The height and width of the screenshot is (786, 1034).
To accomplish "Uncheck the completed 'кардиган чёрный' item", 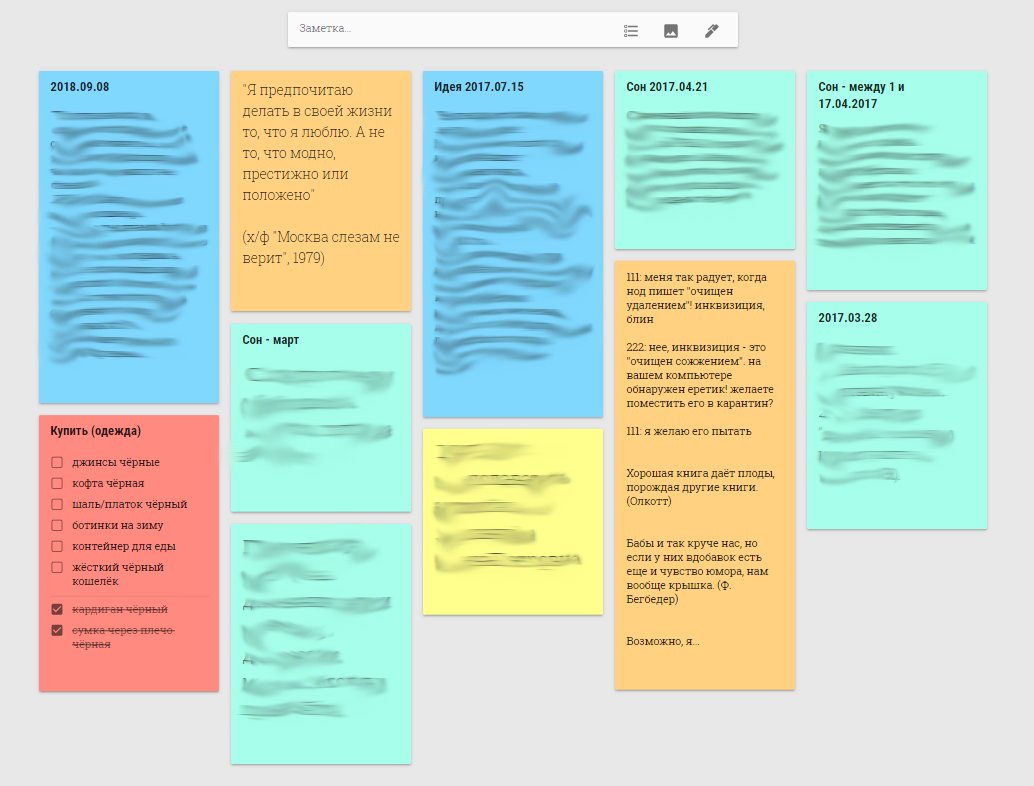I will 57,609.
